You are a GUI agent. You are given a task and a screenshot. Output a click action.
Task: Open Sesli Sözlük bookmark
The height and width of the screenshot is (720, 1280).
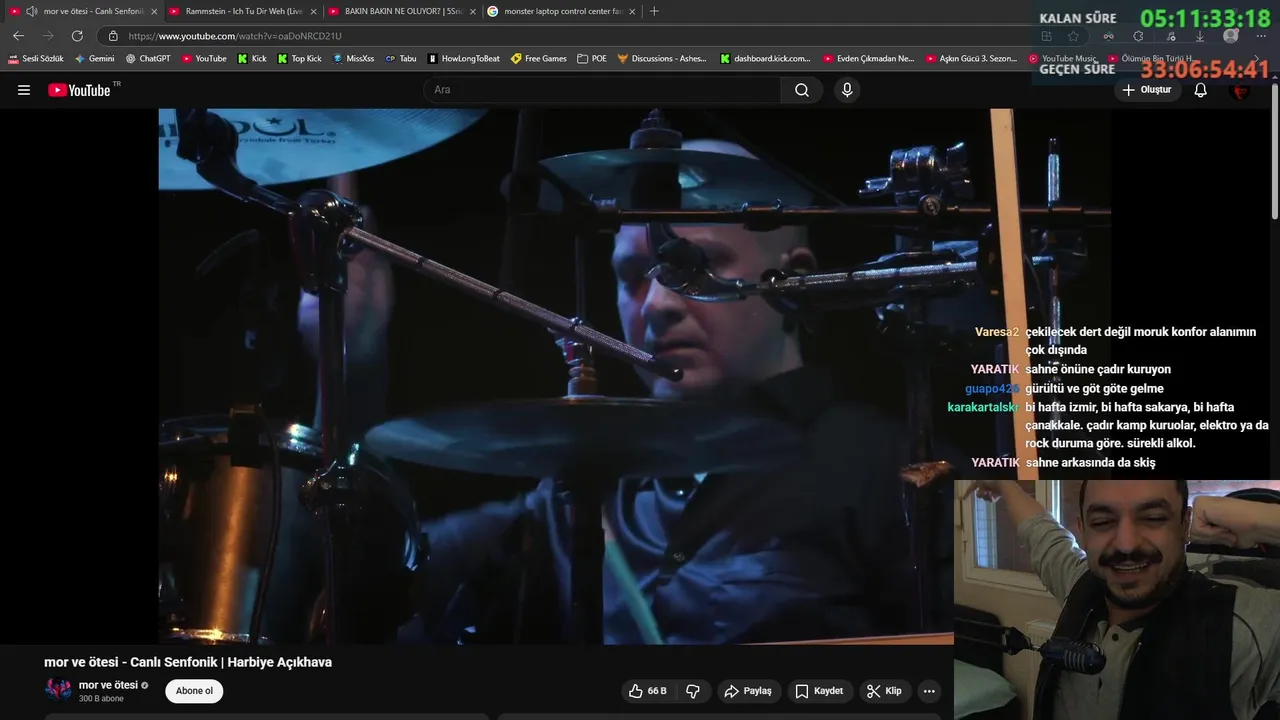click(36, 59)
